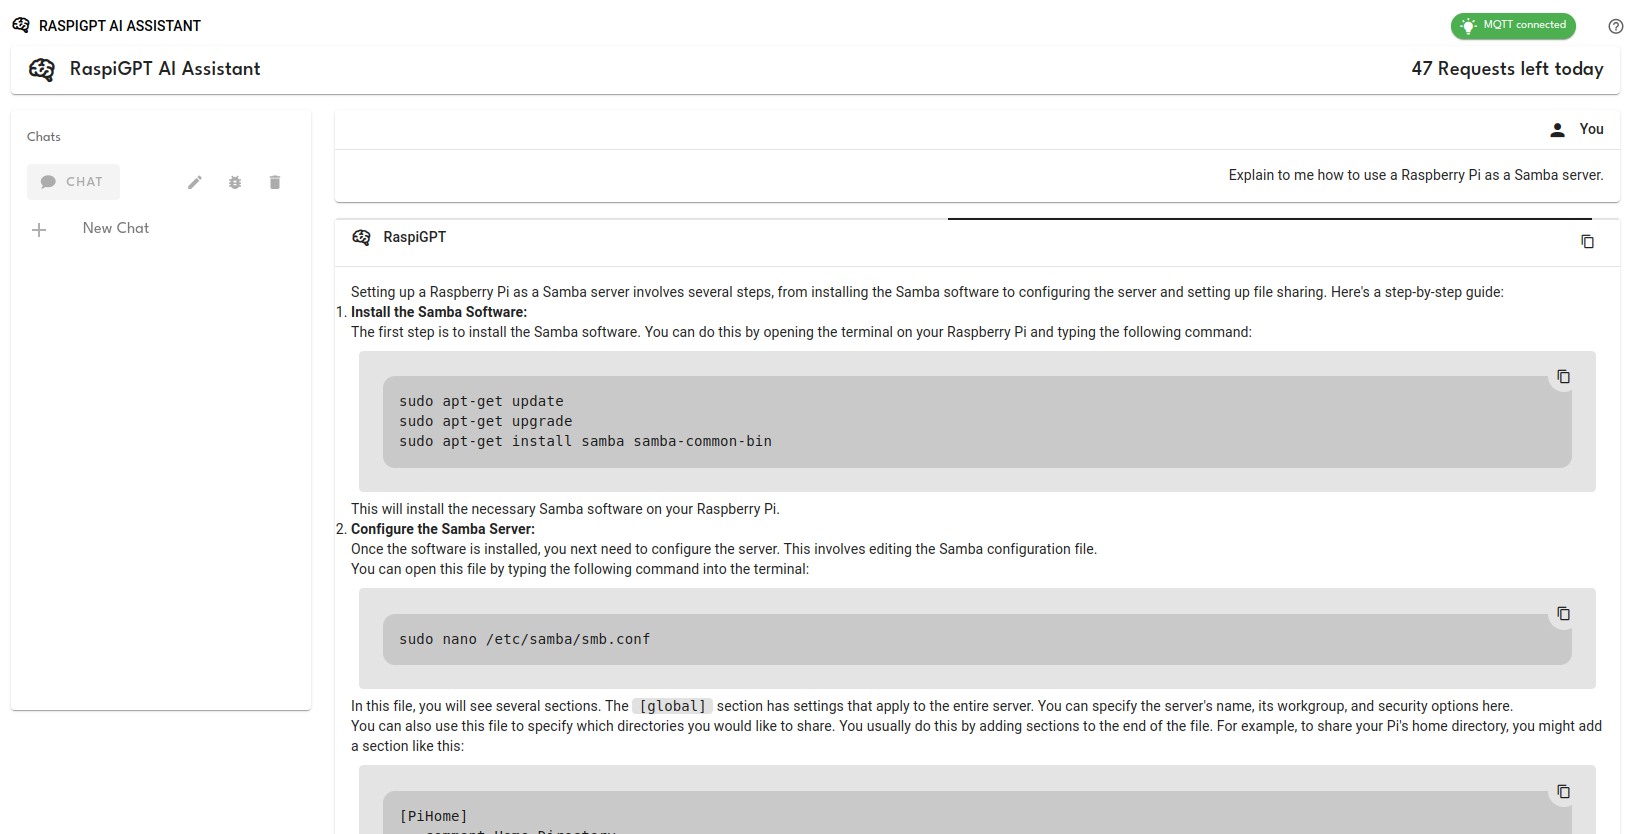This screenshot has width=1628, height=834.
Task: Click the 47 Requests left today counter
Action: point(1506,69)
